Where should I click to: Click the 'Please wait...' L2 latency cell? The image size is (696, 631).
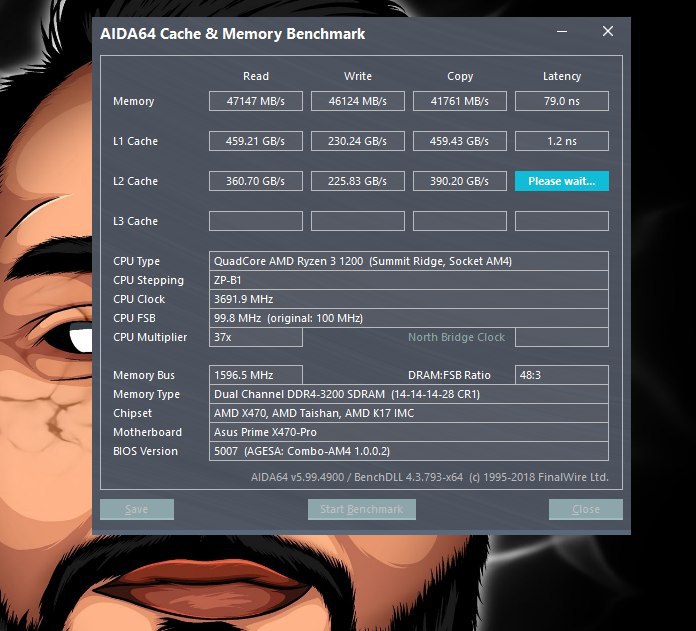(562, 181)
